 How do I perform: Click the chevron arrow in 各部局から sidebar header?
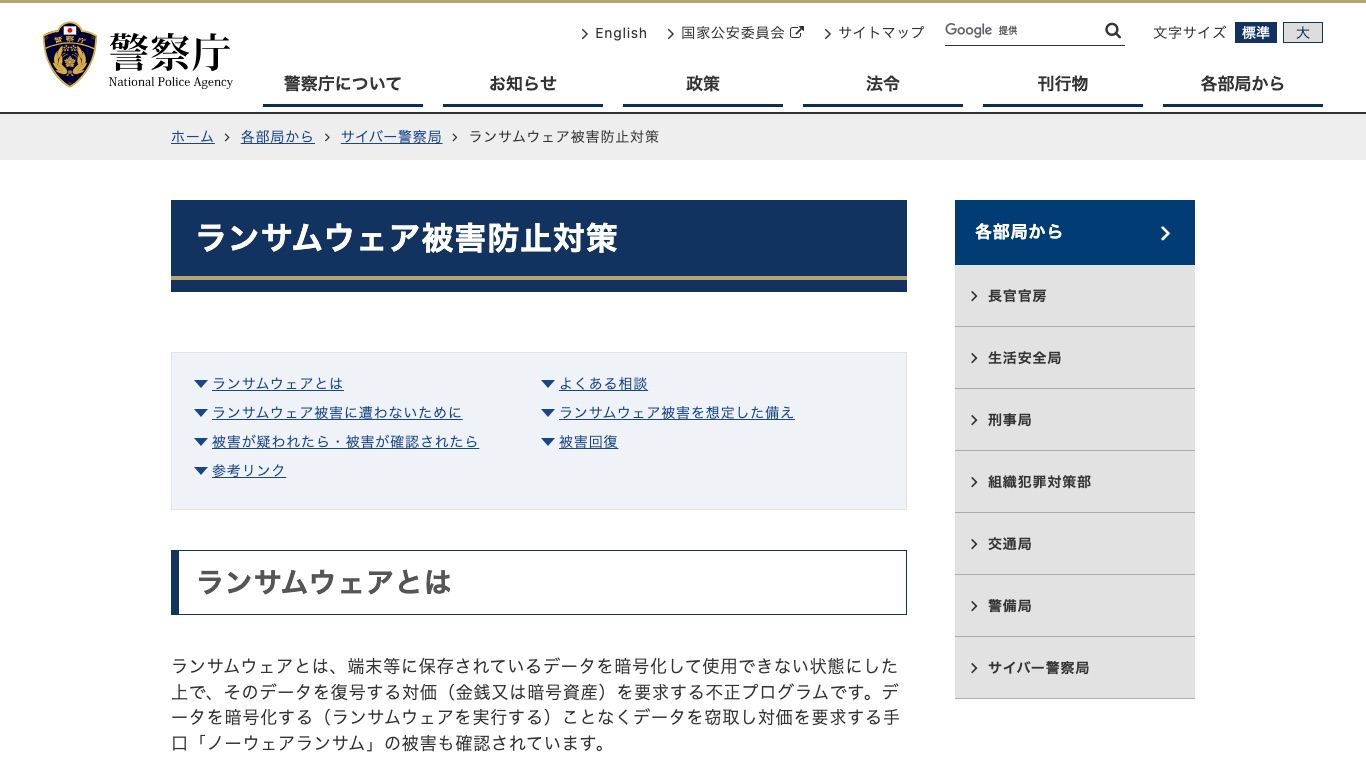point(1165,233)
